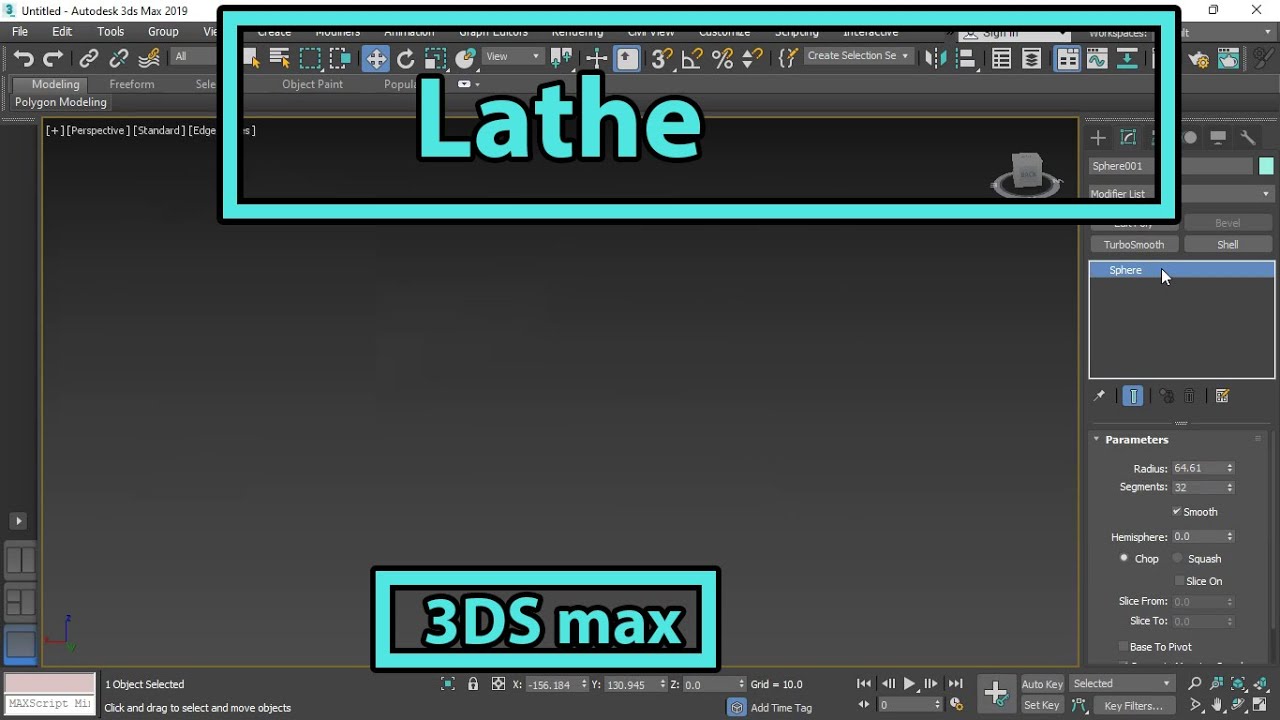
Task: Open the Selected key filter dropdown
Action: coord(1122,684)
